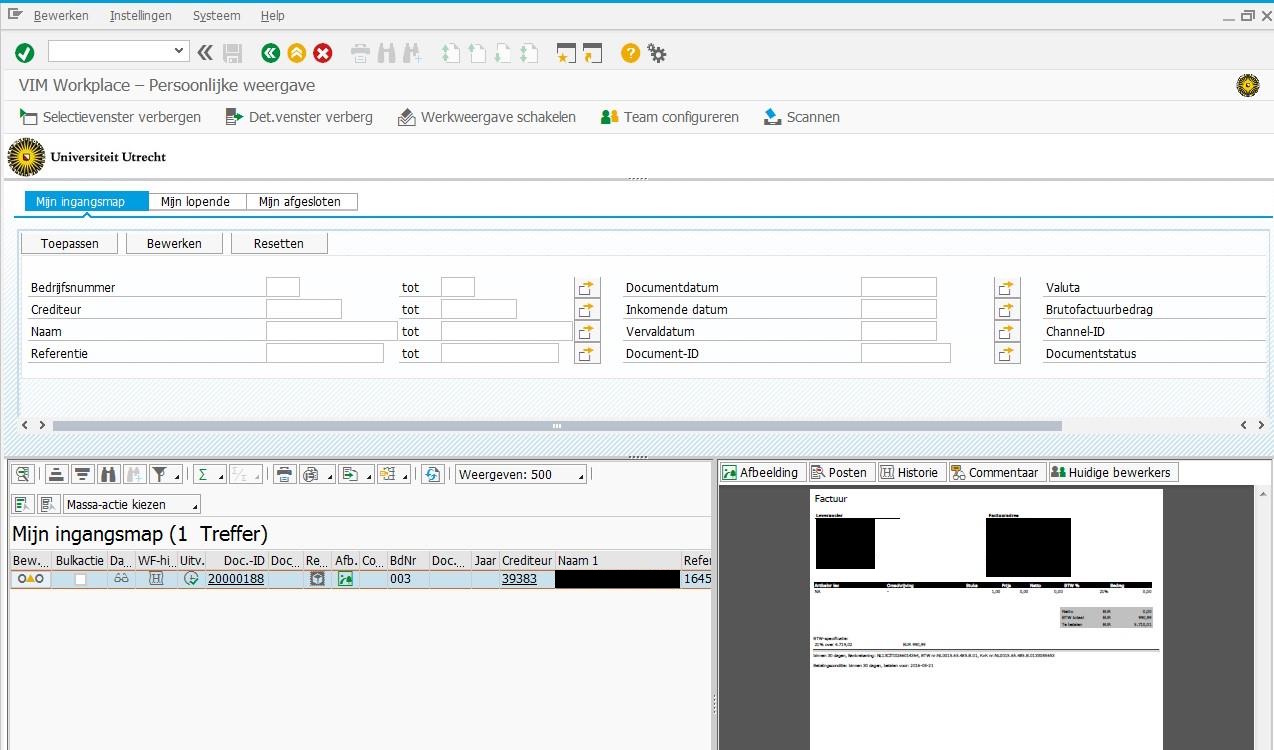Click the Refresh list icon
Image resolution: width=1274 pixels, height=750 pixels.
[x=432, y=474]
